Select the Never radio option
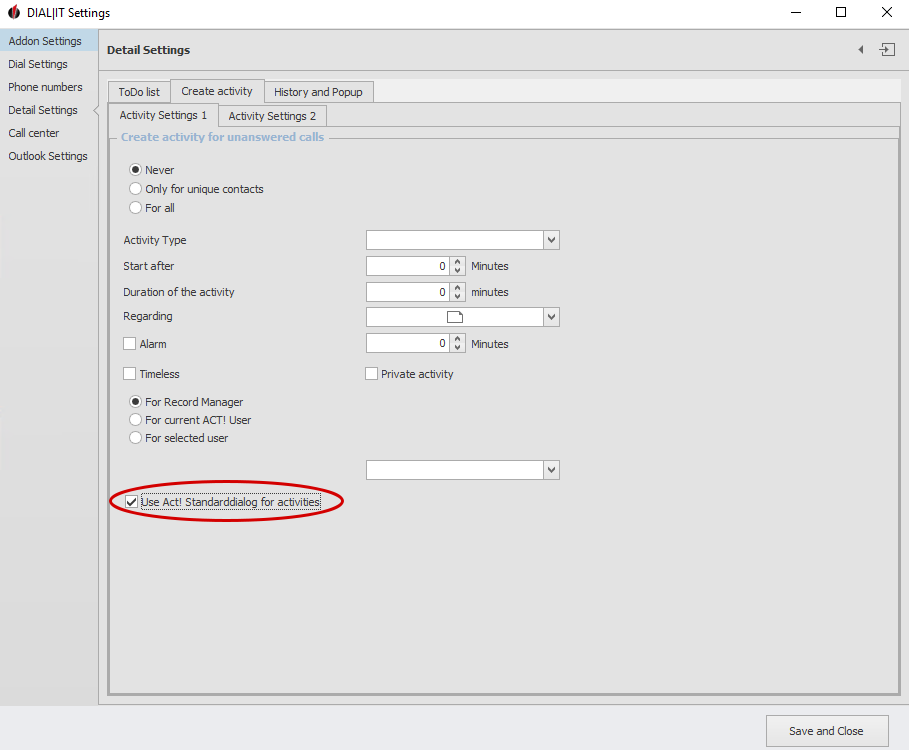The width and height of the screenshot is (909, 750). click(x=135, y=170)
